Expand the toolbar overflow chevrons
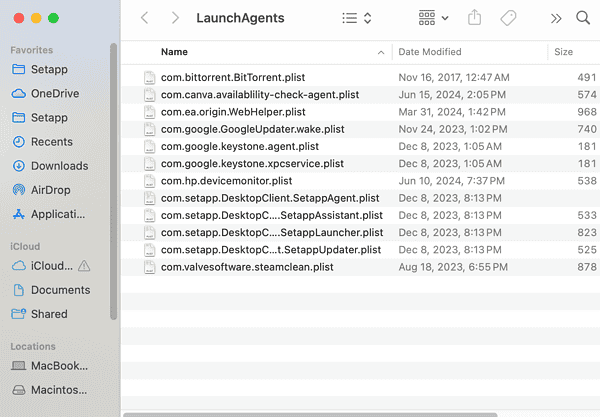600x417 pixels. point(557,18)
